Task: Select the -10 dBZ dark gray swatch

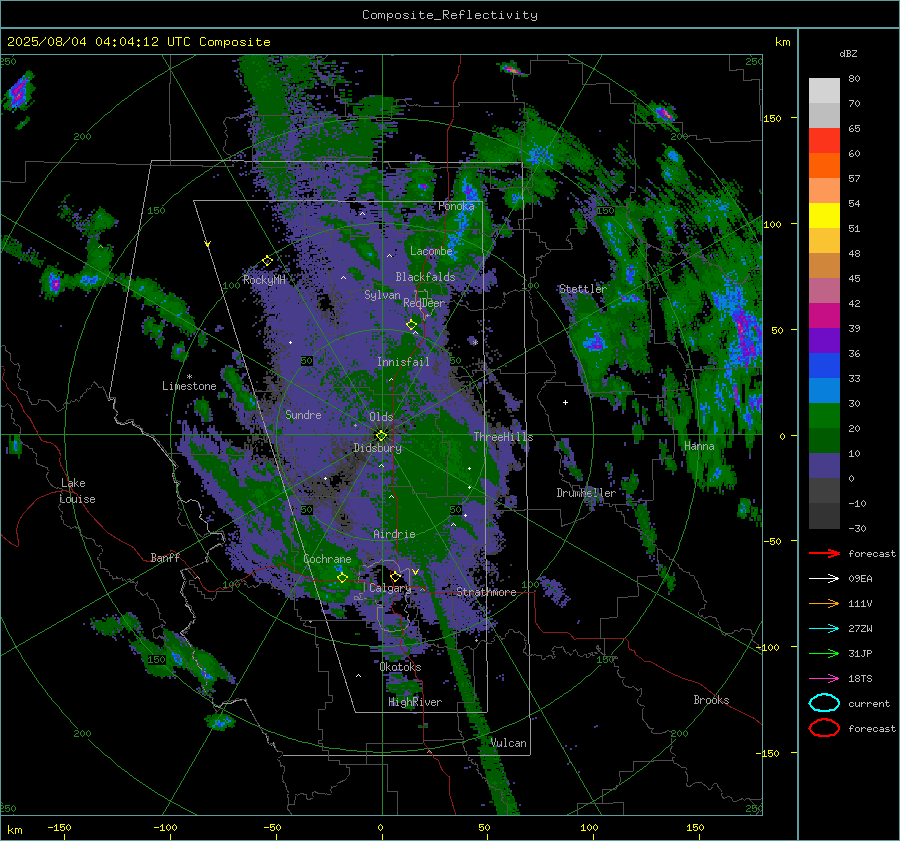Action: click(824, 516)
